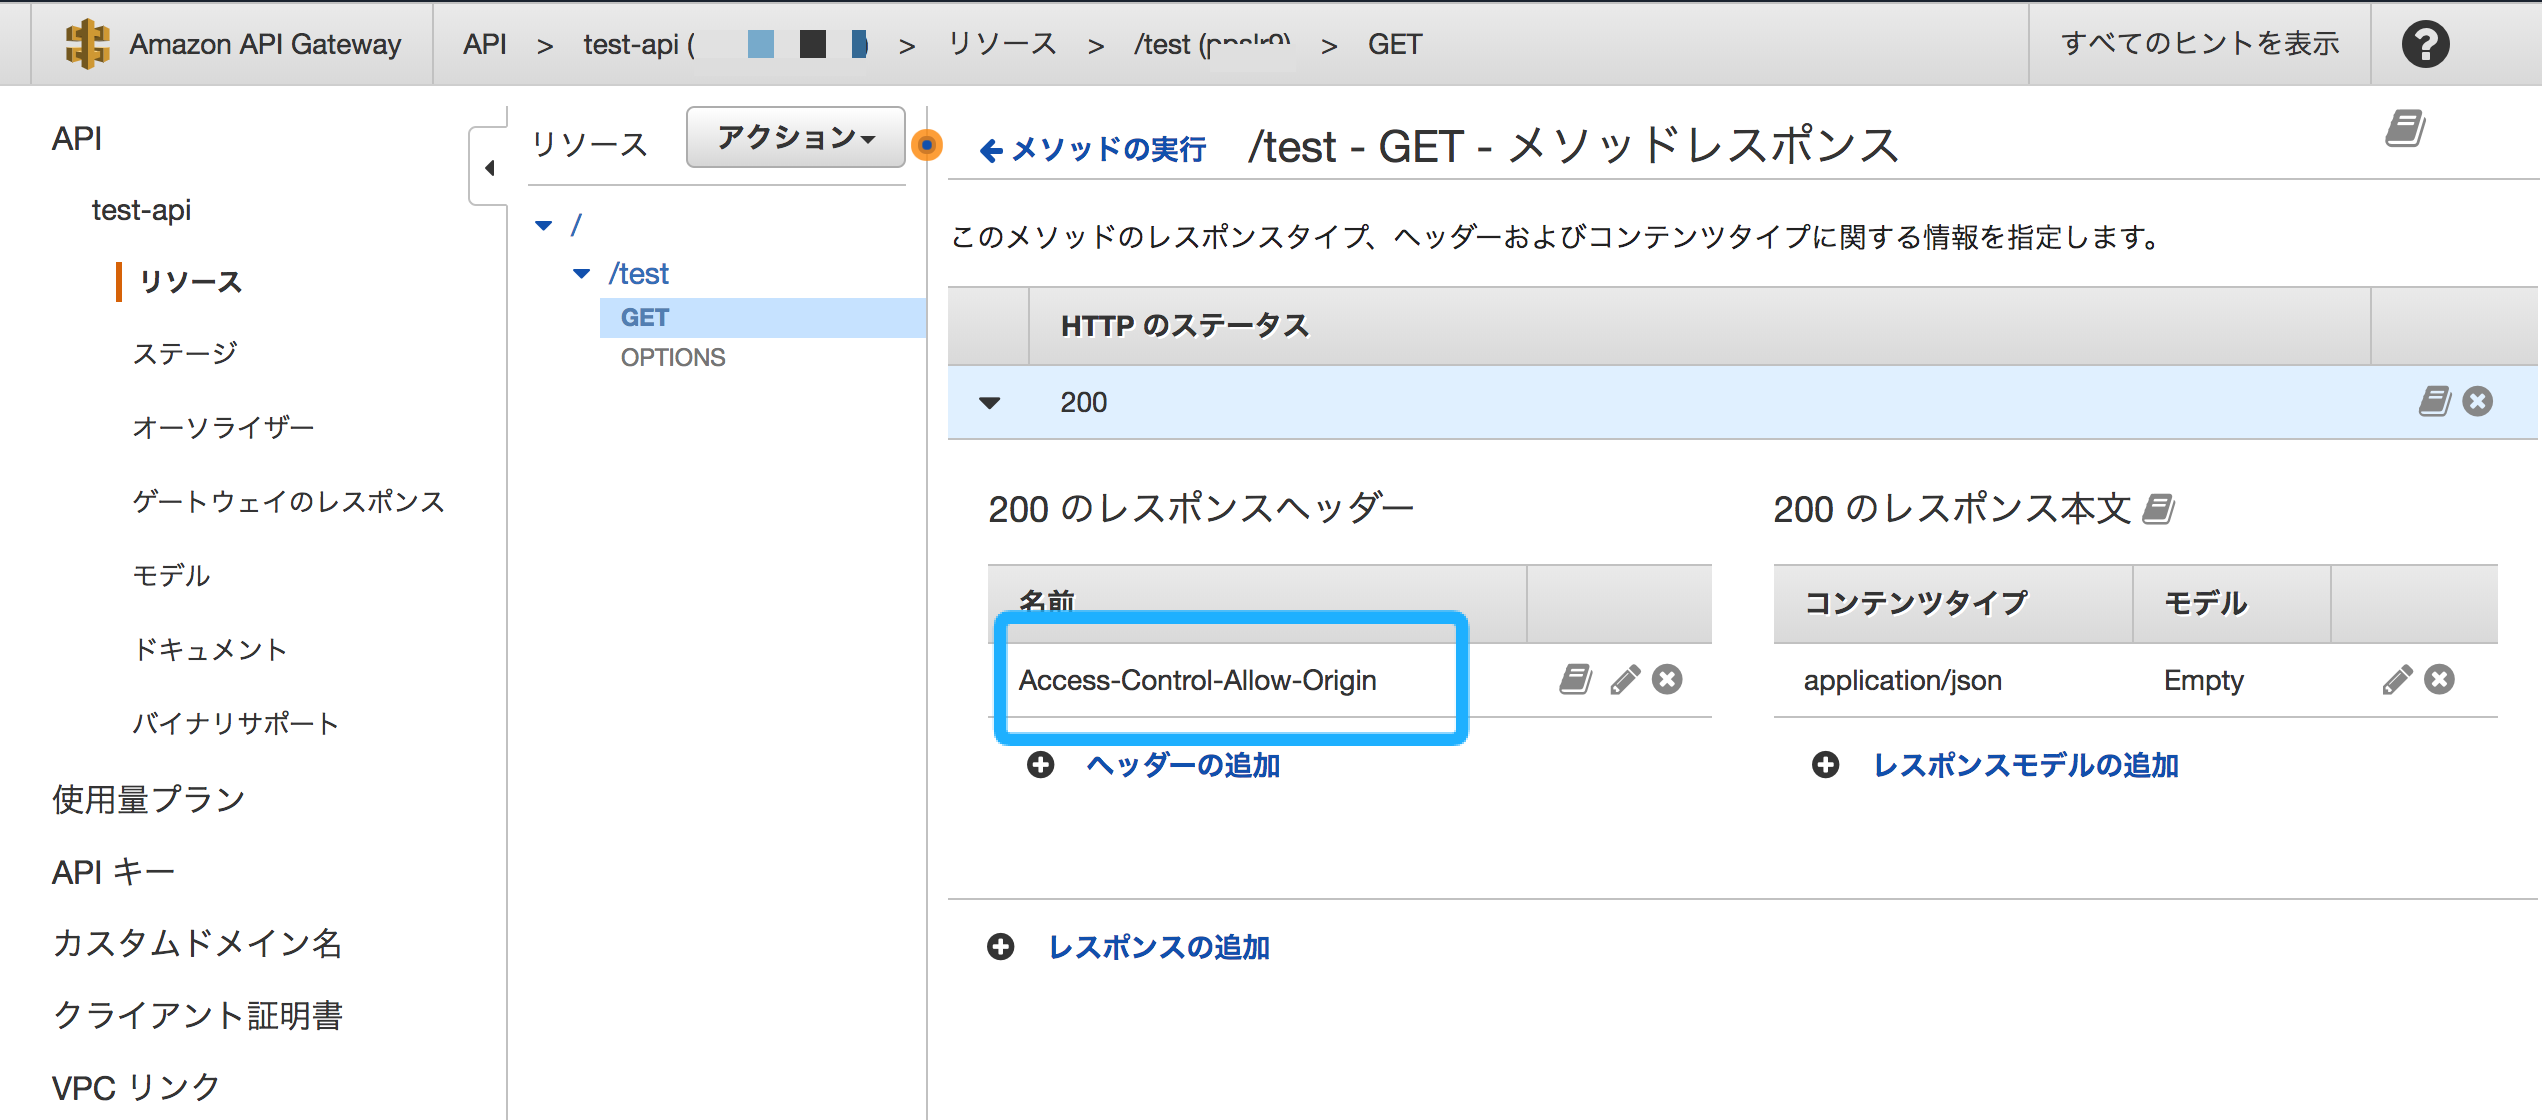Open documentation icon for Access-Control-Allow-Origin header
This screenshot has height=1120, width=2542.
[x=1576, y=680]
